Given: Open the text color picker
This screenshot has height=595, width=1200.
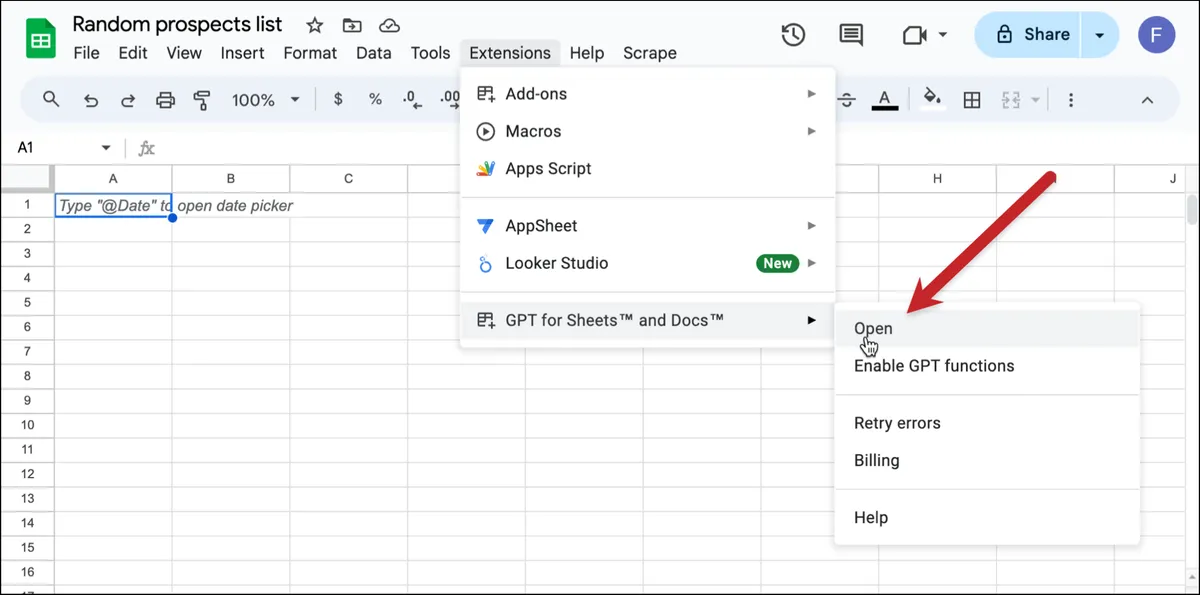Looking at the screenshot, I should 884,100.
